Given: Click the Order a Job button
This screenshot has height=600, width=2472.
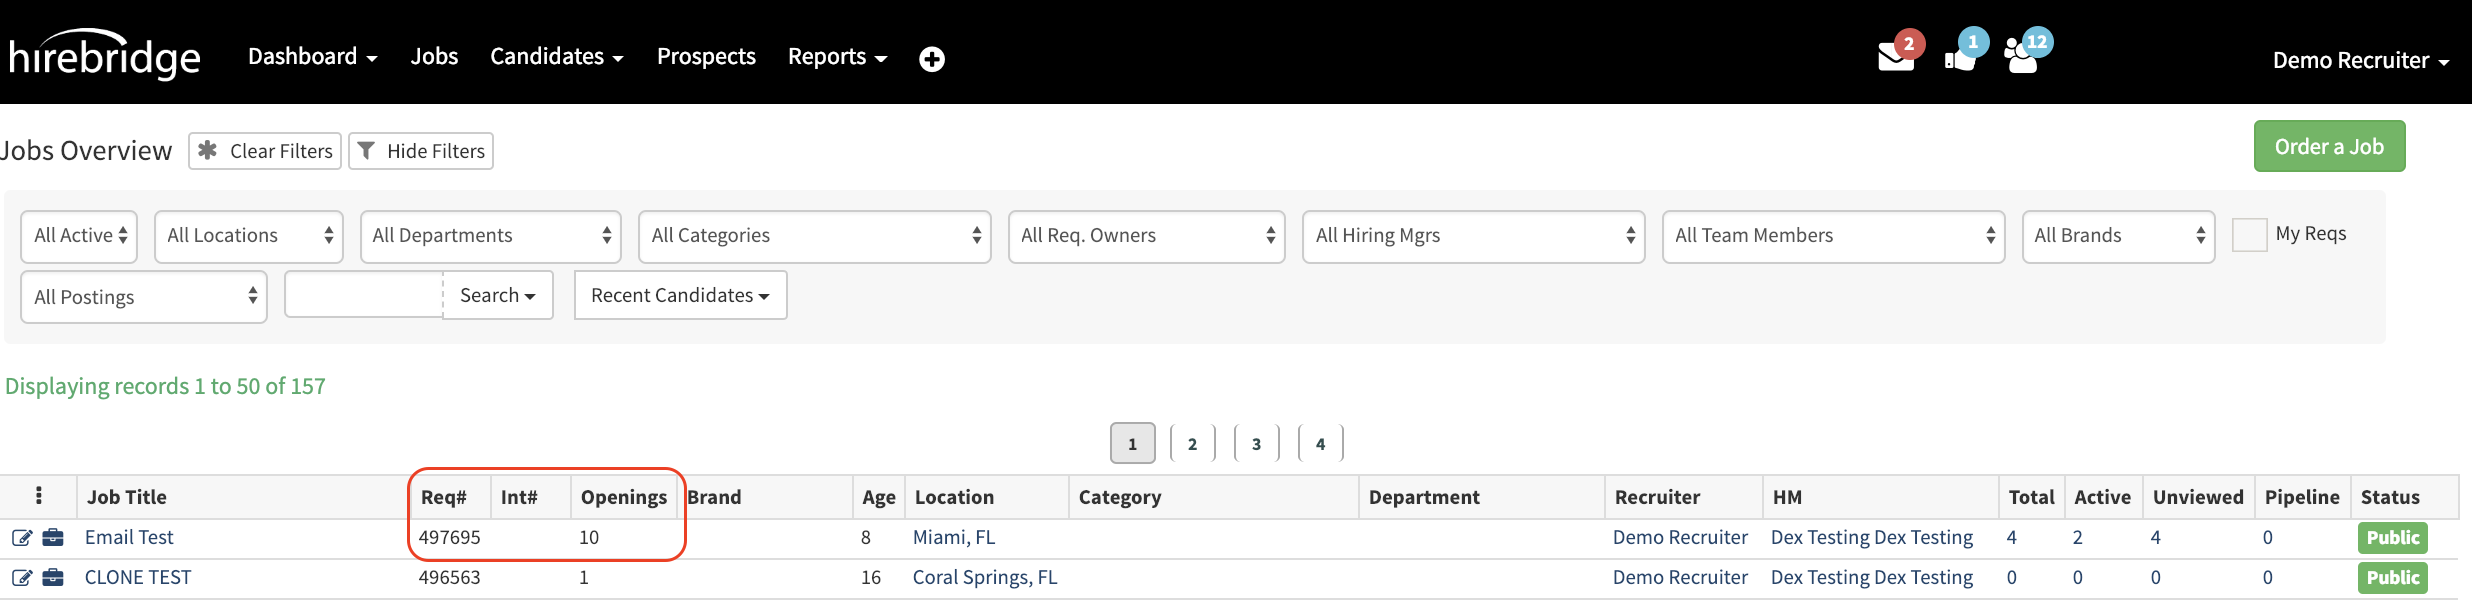Looking at the screenshot, I should coord(2329,147).
